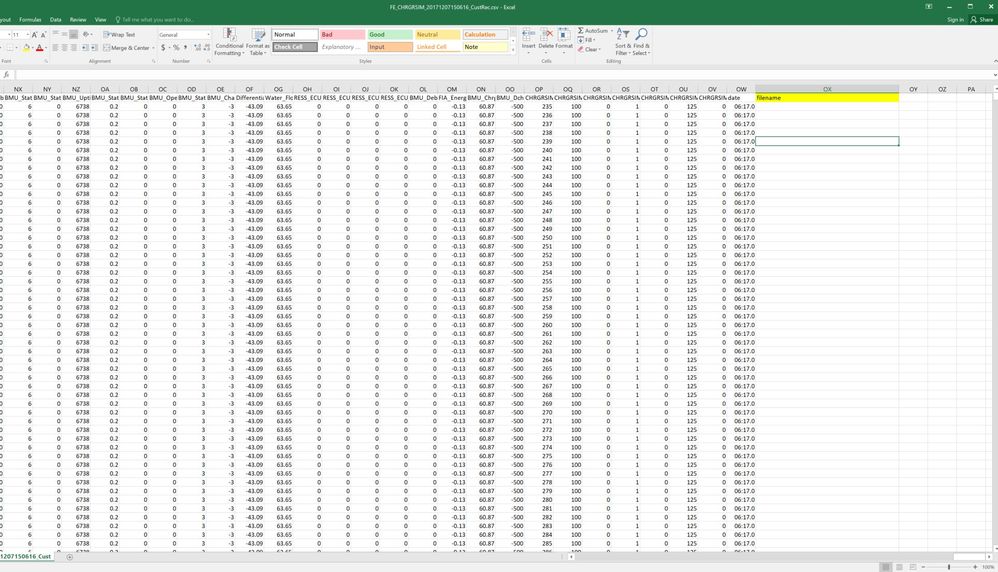This screenshot has width=998, height=572.
Task: Open Ribbon Display Options icon
Action: [929, 6]
